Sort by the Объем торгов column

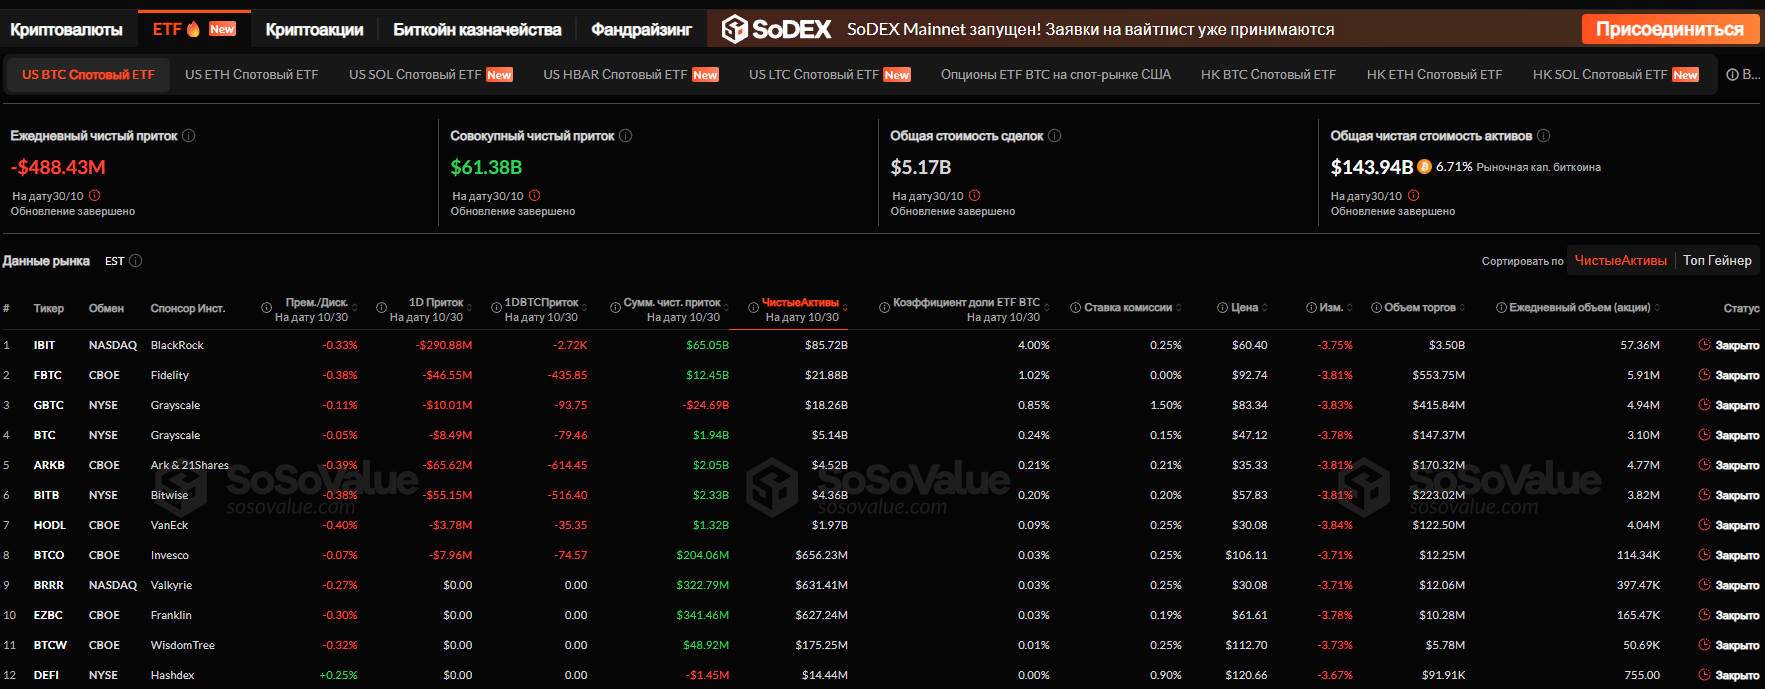(x=1464, y=308)
